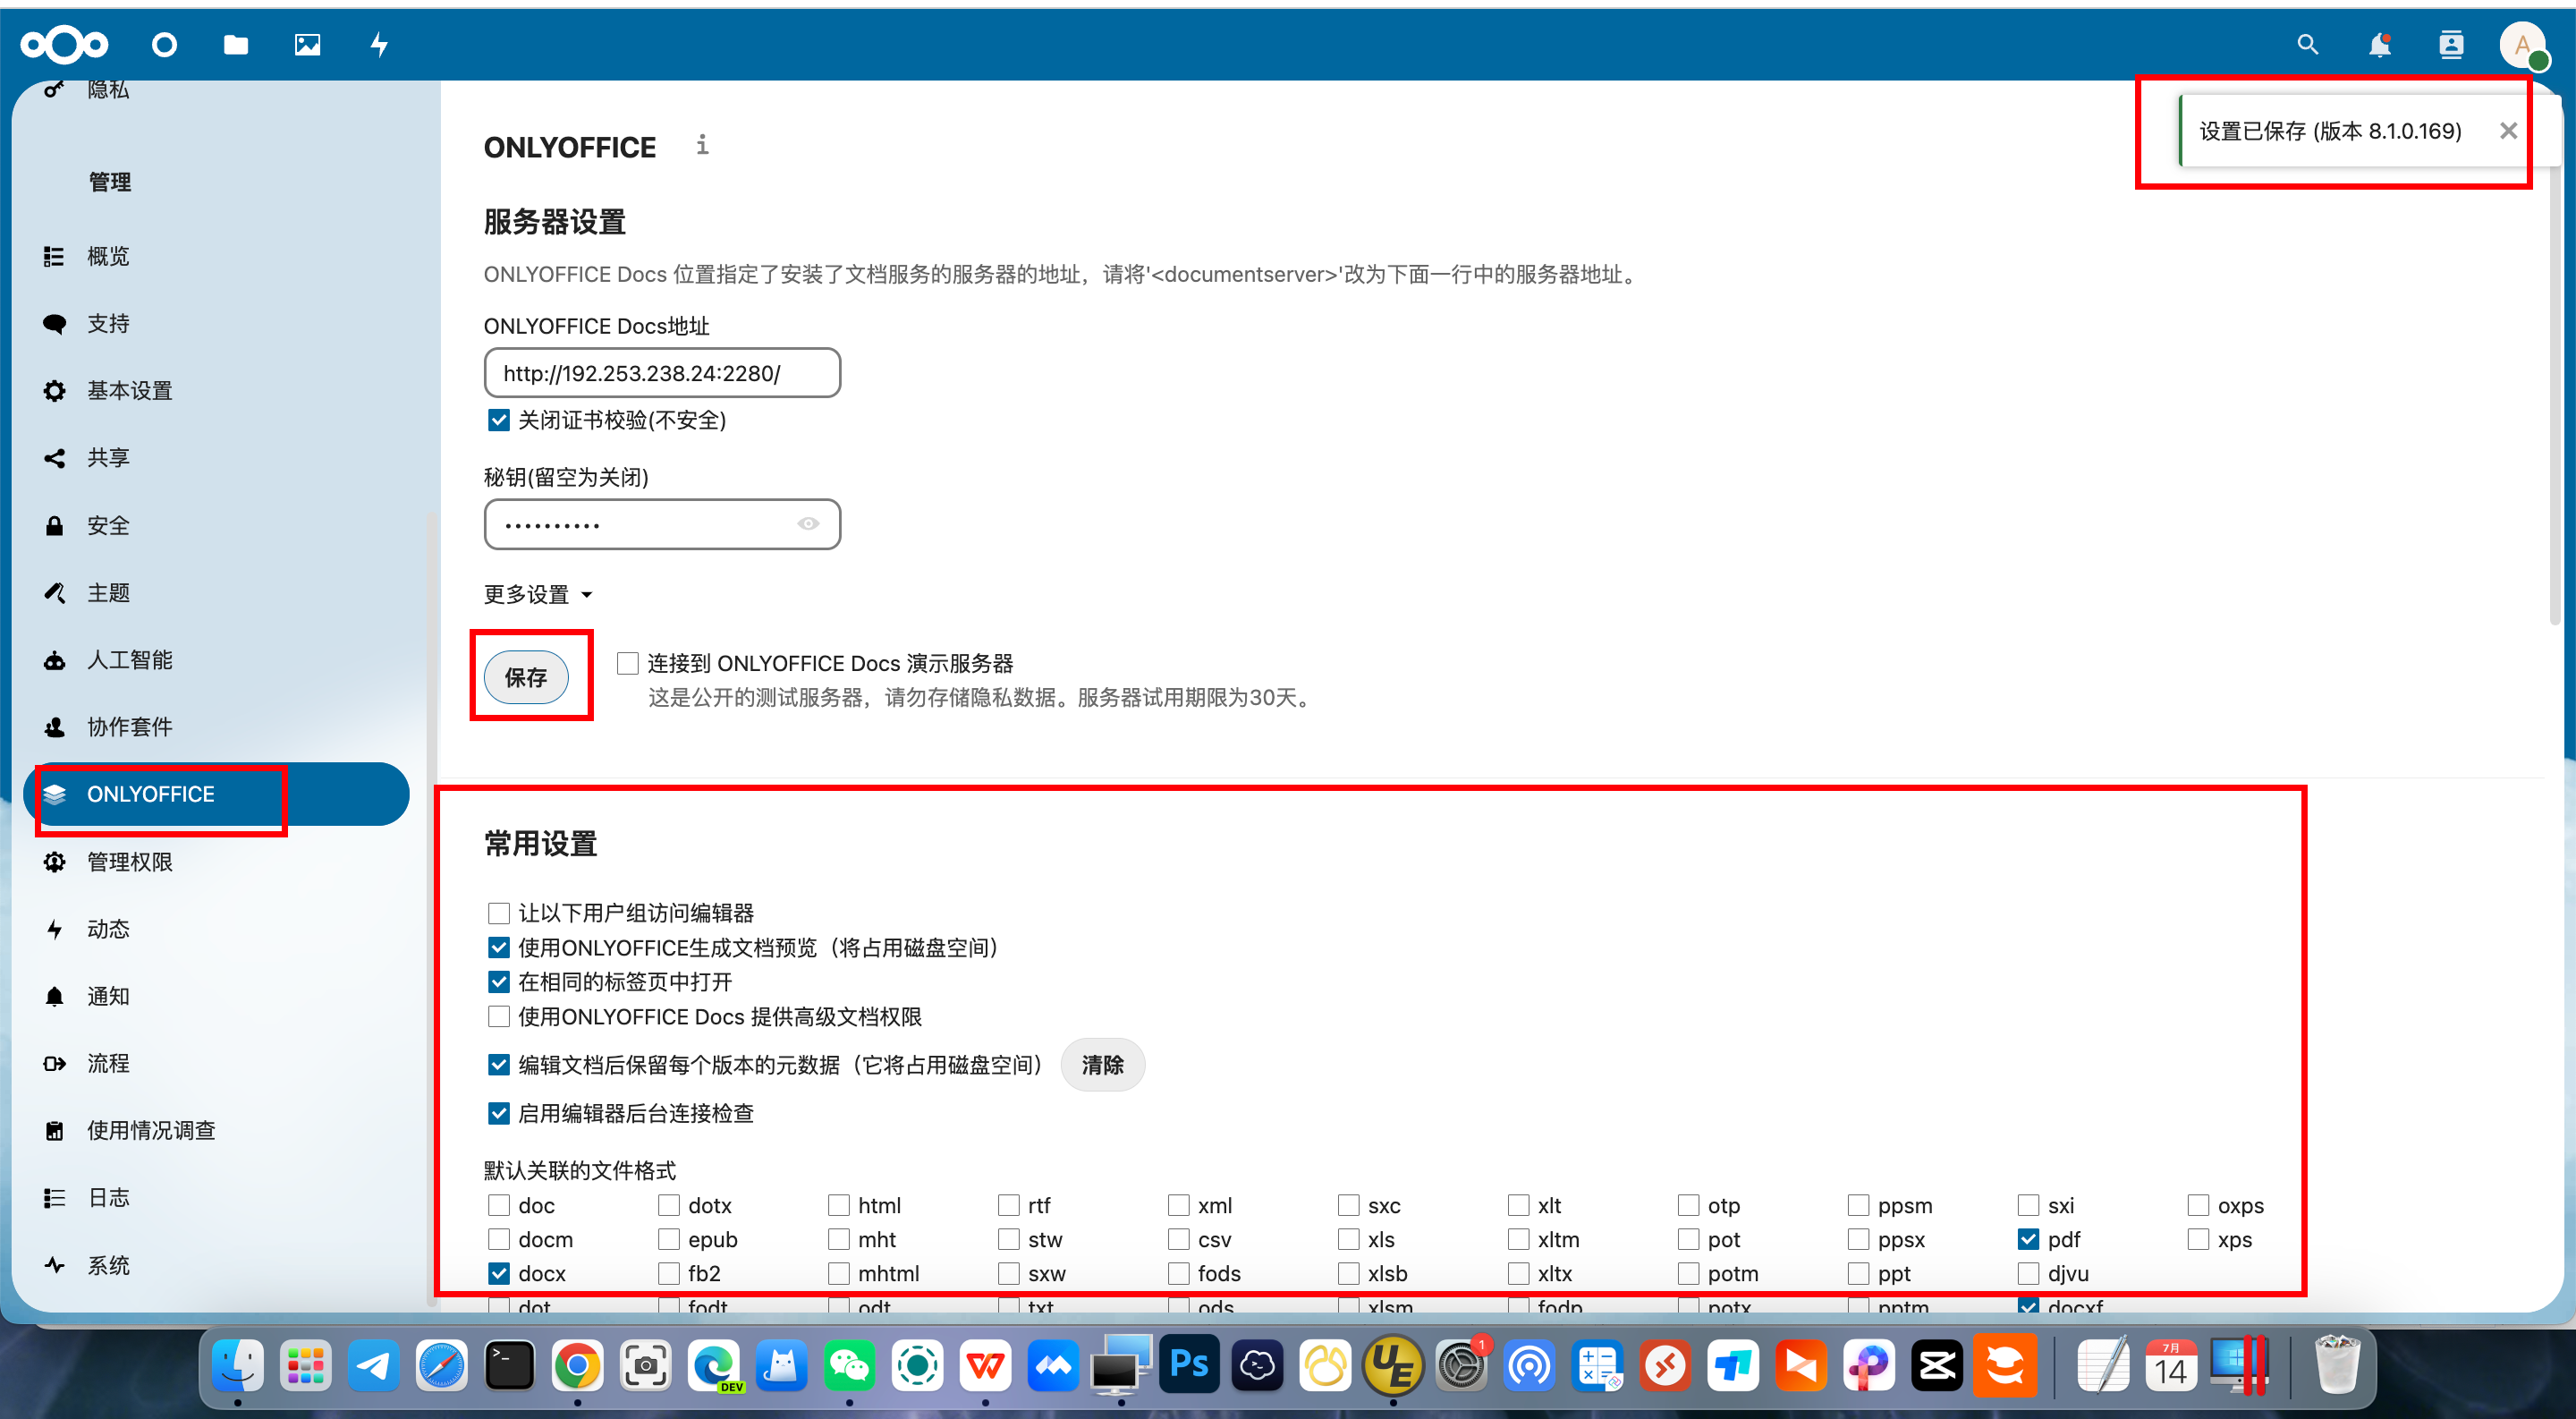The image size is (2576, 1419).
Task: Open the Files folder icon
Action: point(236,44)
